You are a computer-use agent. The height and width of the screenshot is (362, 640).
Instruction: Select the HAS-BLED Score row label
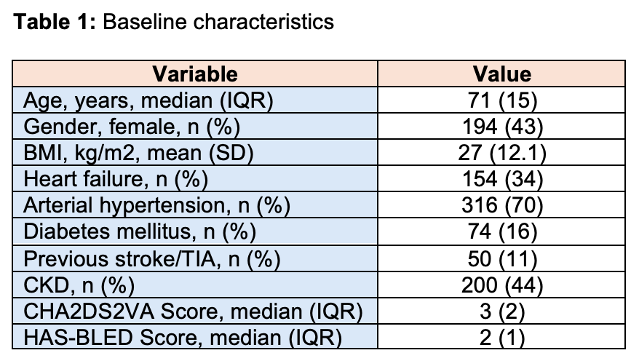click(x=195, y=337)
